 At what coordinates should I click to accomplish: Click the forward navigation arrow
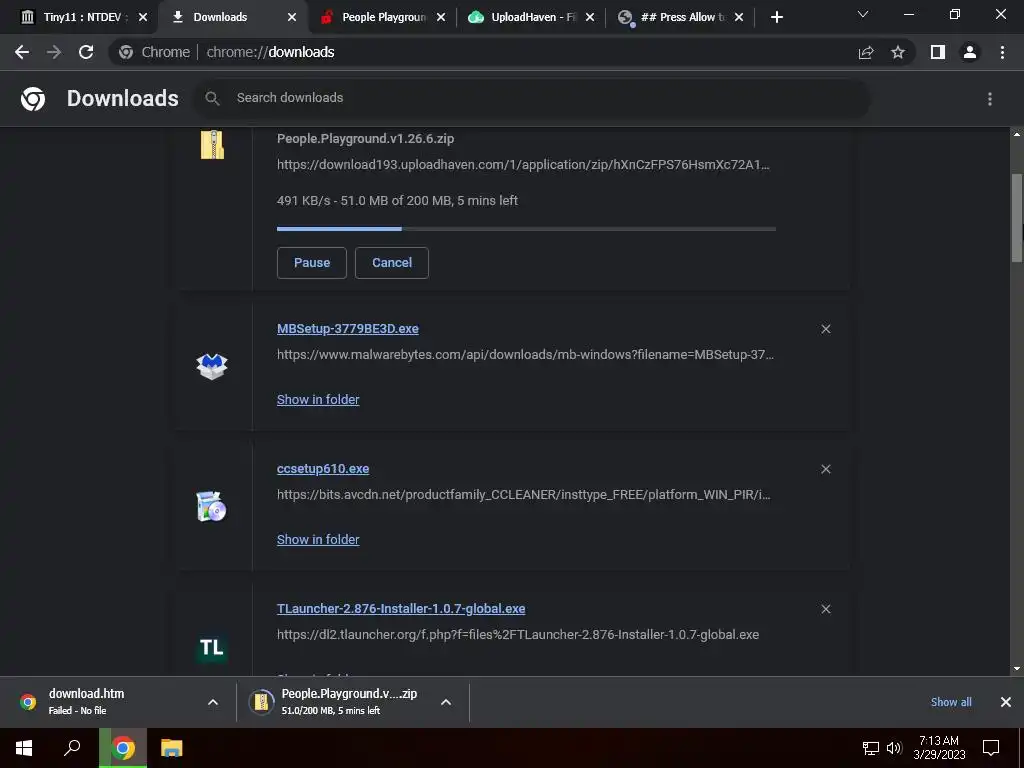54,52
